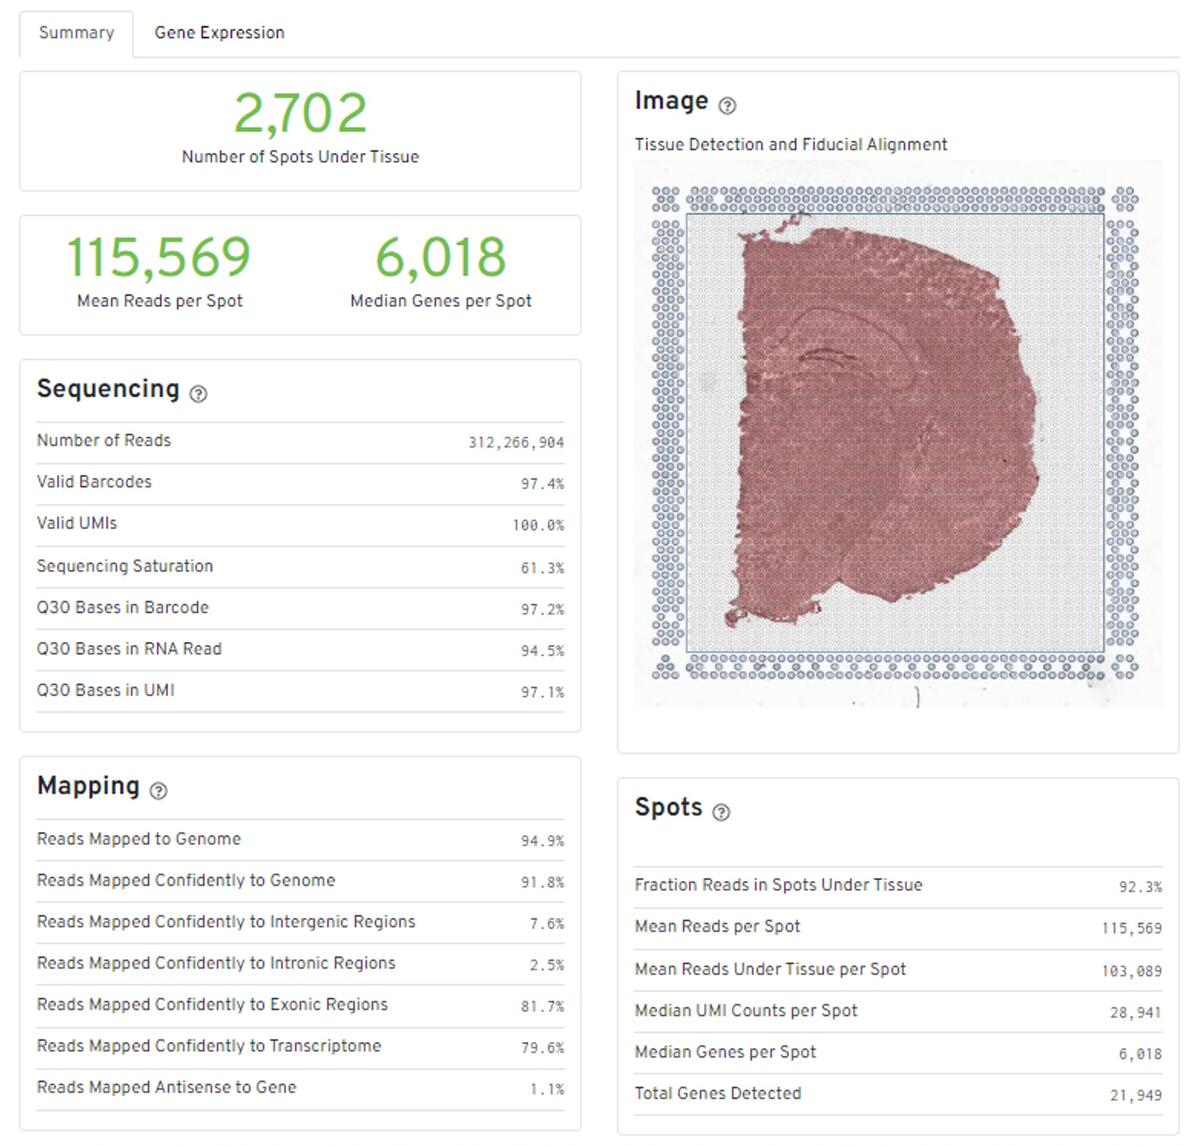Image resolution: width=1192 pixels, height=1145 pixels.
Task: Open the Image help icon
Action: [x=727, y=106]
